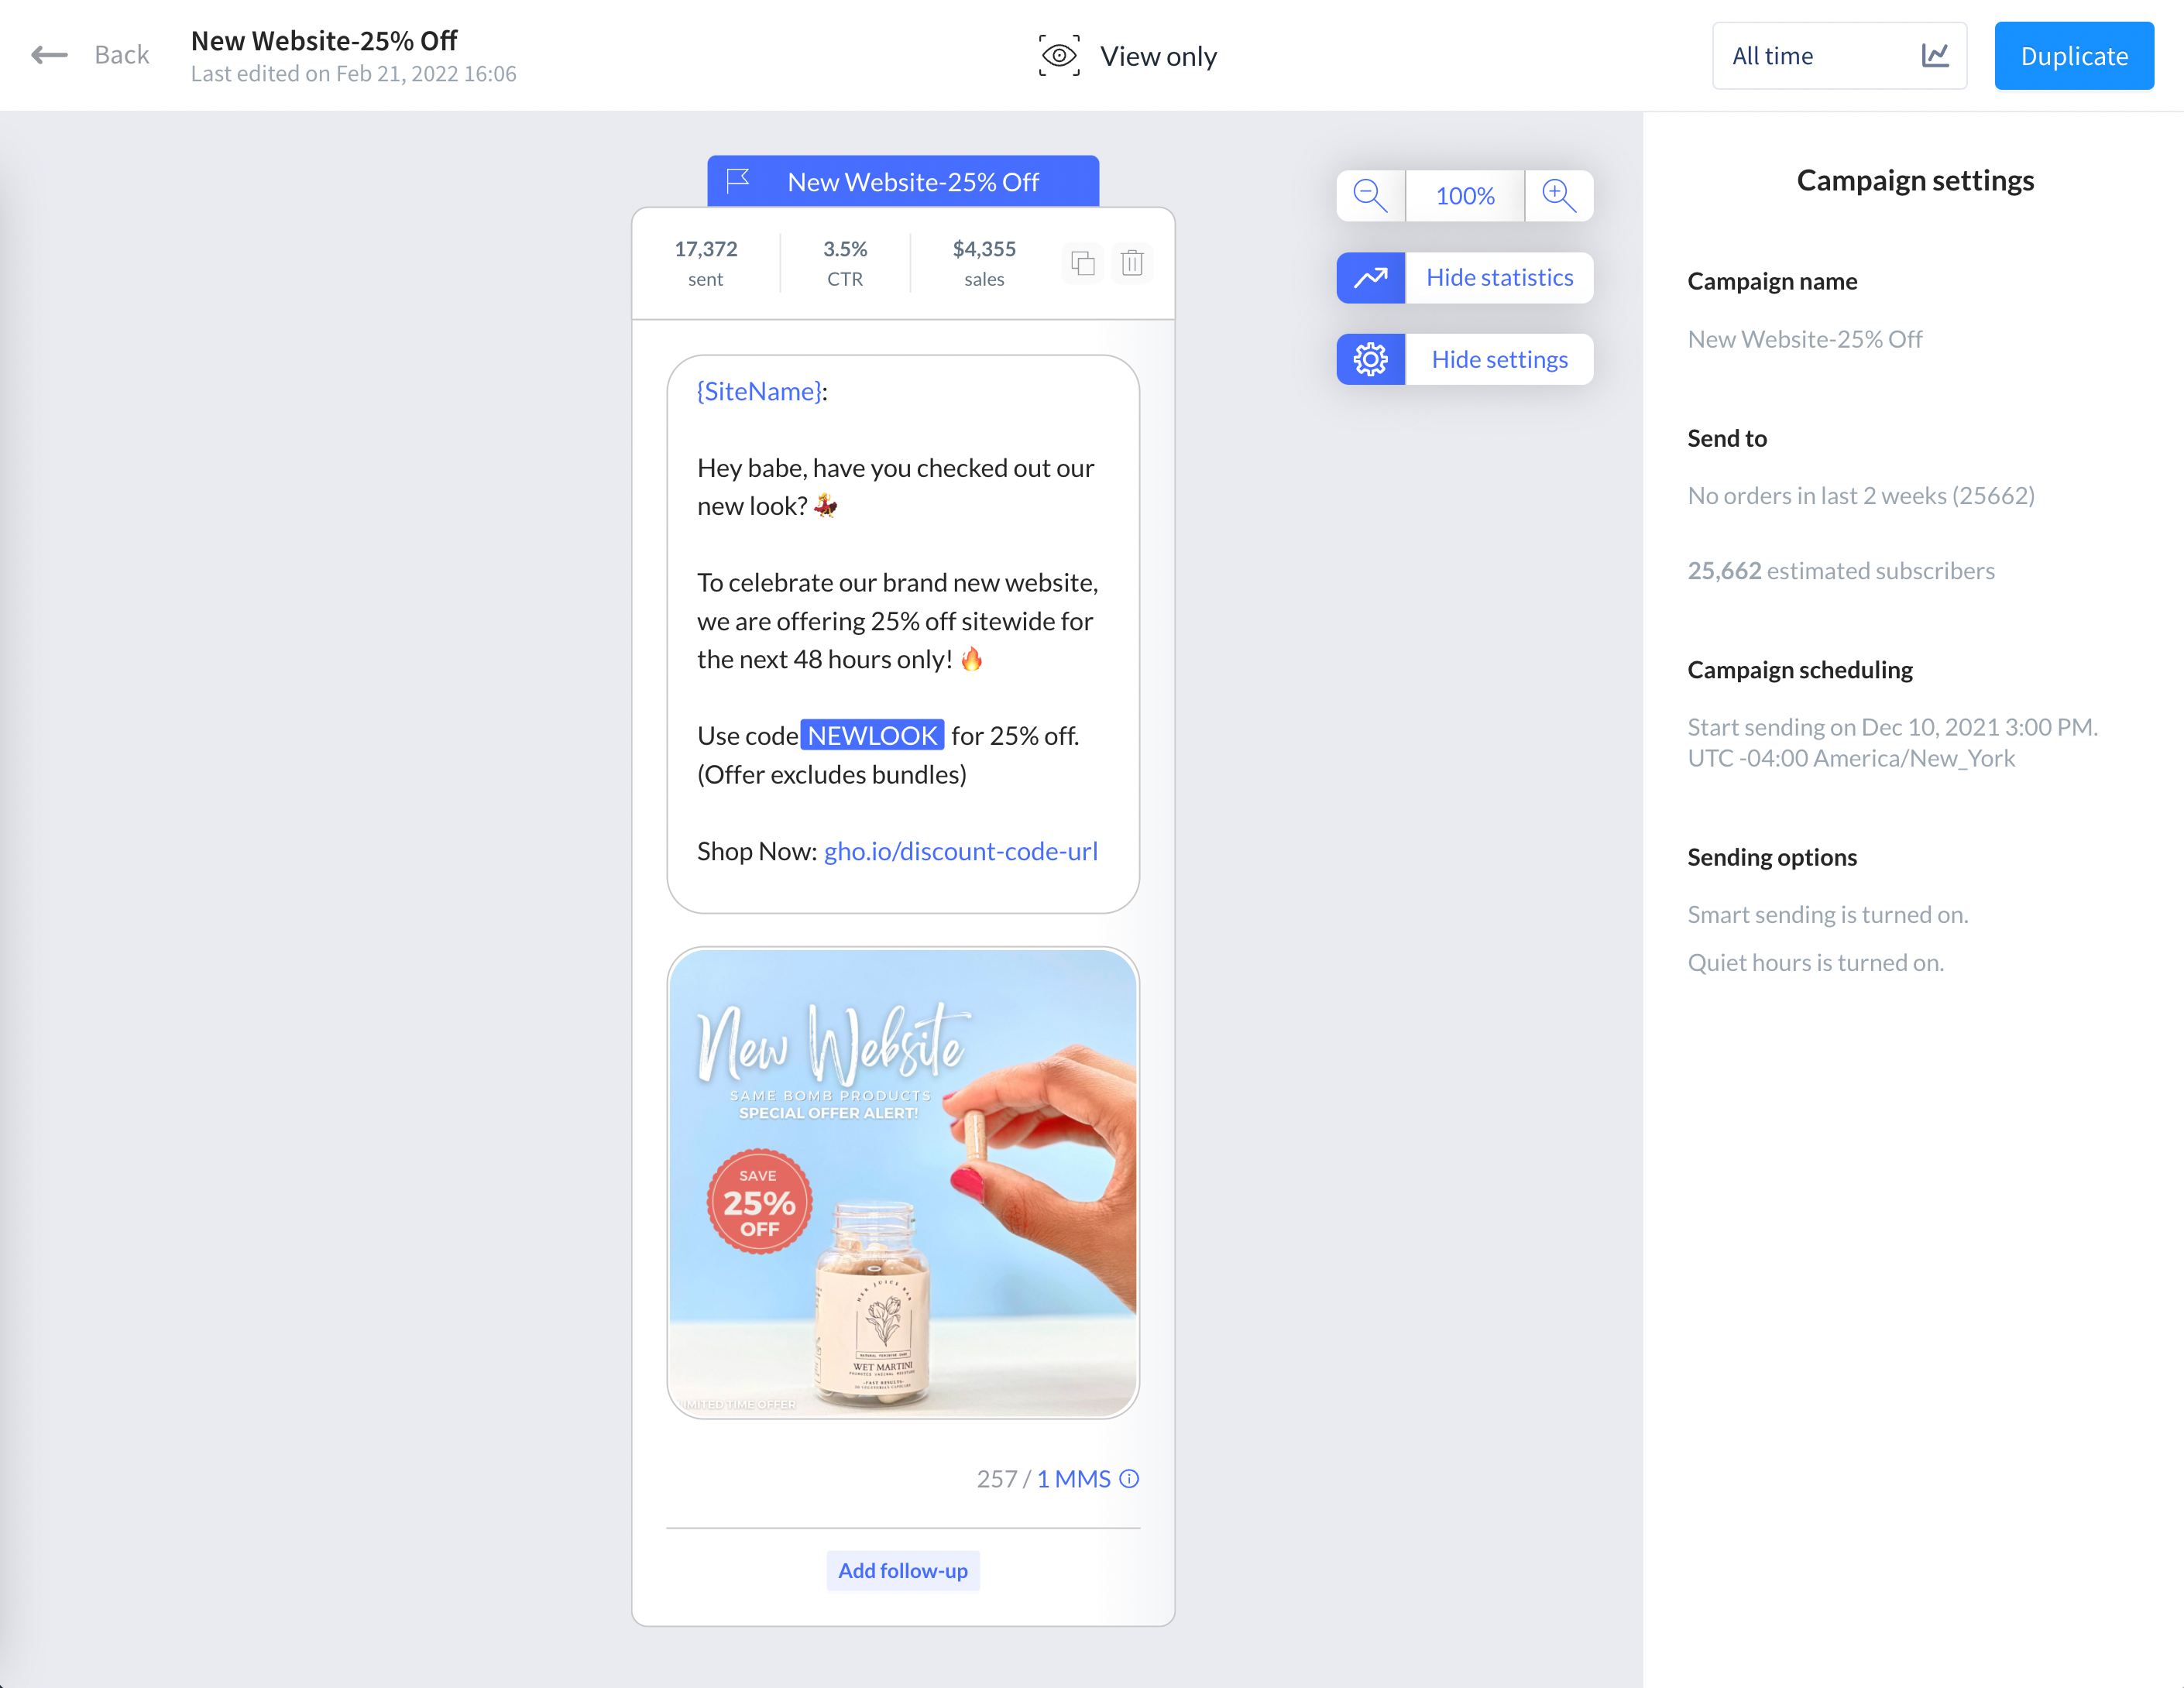Hide statistics panel

1499,278
